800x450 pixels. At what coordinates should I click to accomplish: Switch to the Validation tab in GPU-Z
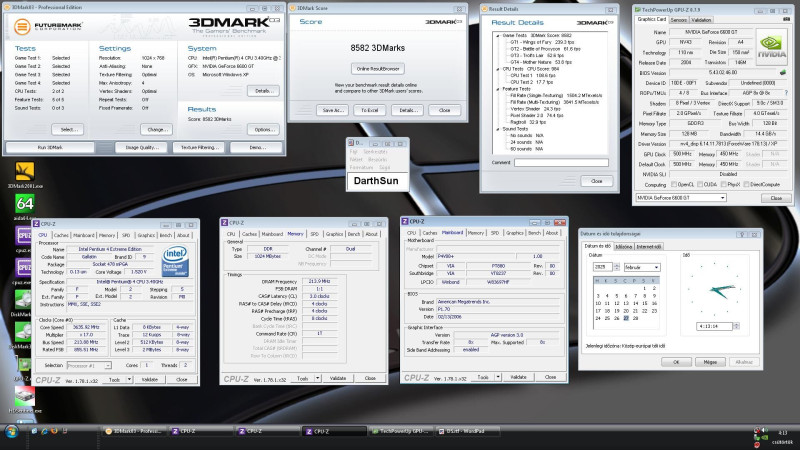tap(701, 20)
